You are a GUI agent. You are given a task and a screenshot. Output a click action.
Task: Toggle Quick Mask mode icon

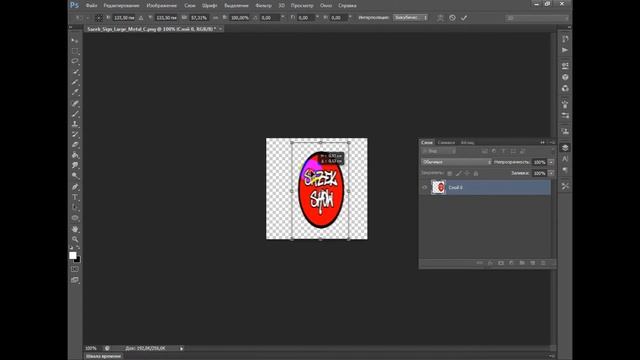coord(75,269)
